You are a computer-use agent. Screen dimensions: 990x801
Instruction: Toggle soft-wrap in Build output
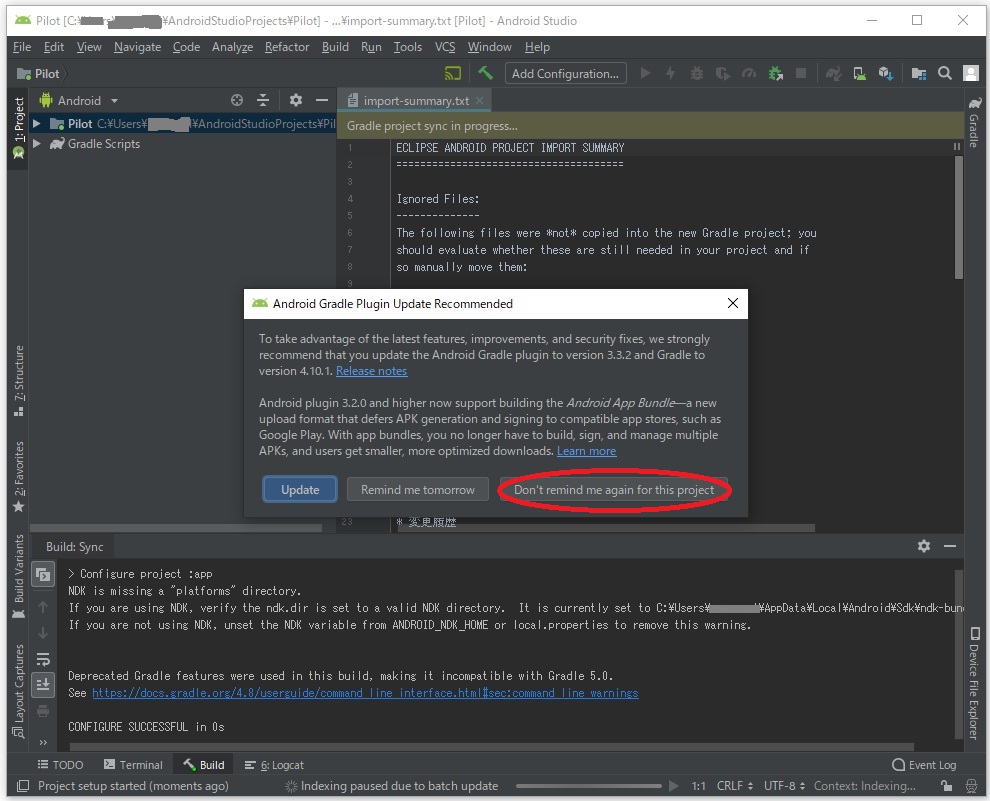(x=43, y=659)
